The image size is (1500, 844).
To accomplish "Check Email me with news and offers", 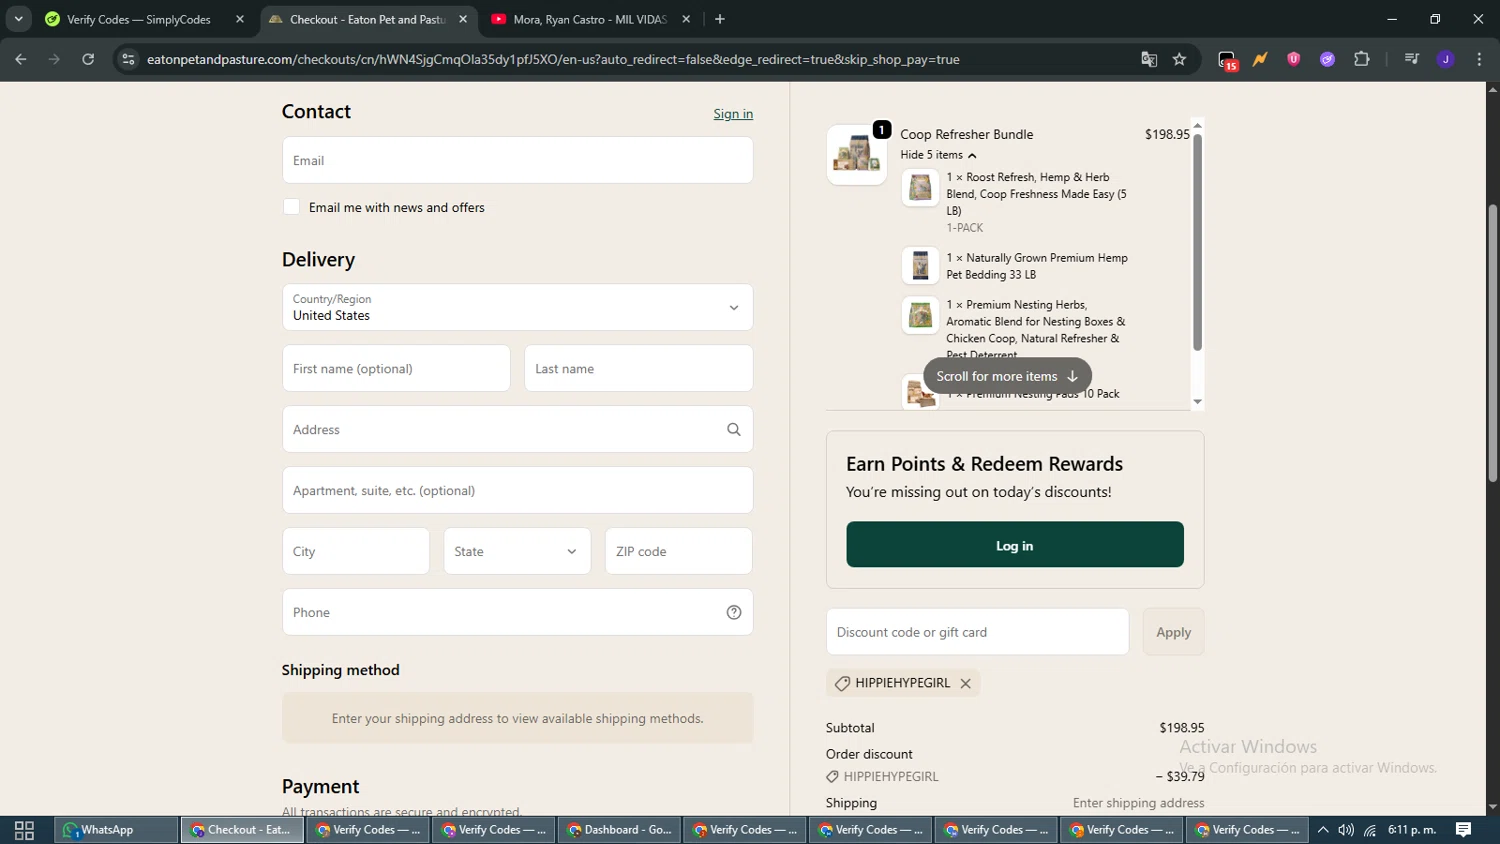I will (291, 207).
